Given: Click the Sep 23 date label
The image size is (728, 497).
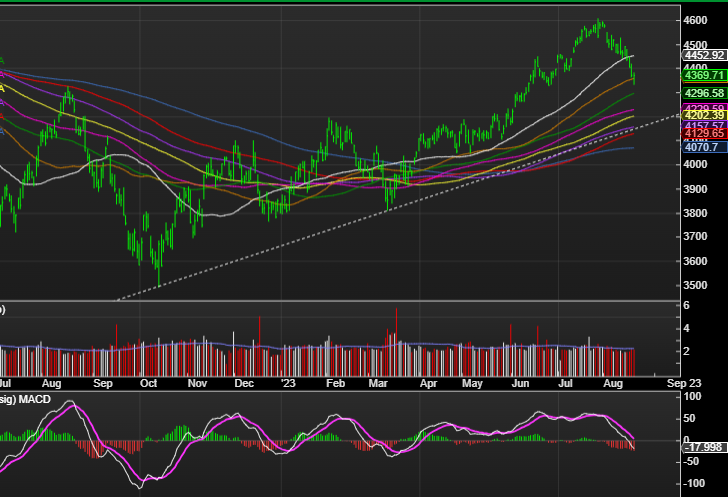Looking at the screenshot, I should (684, 383).
